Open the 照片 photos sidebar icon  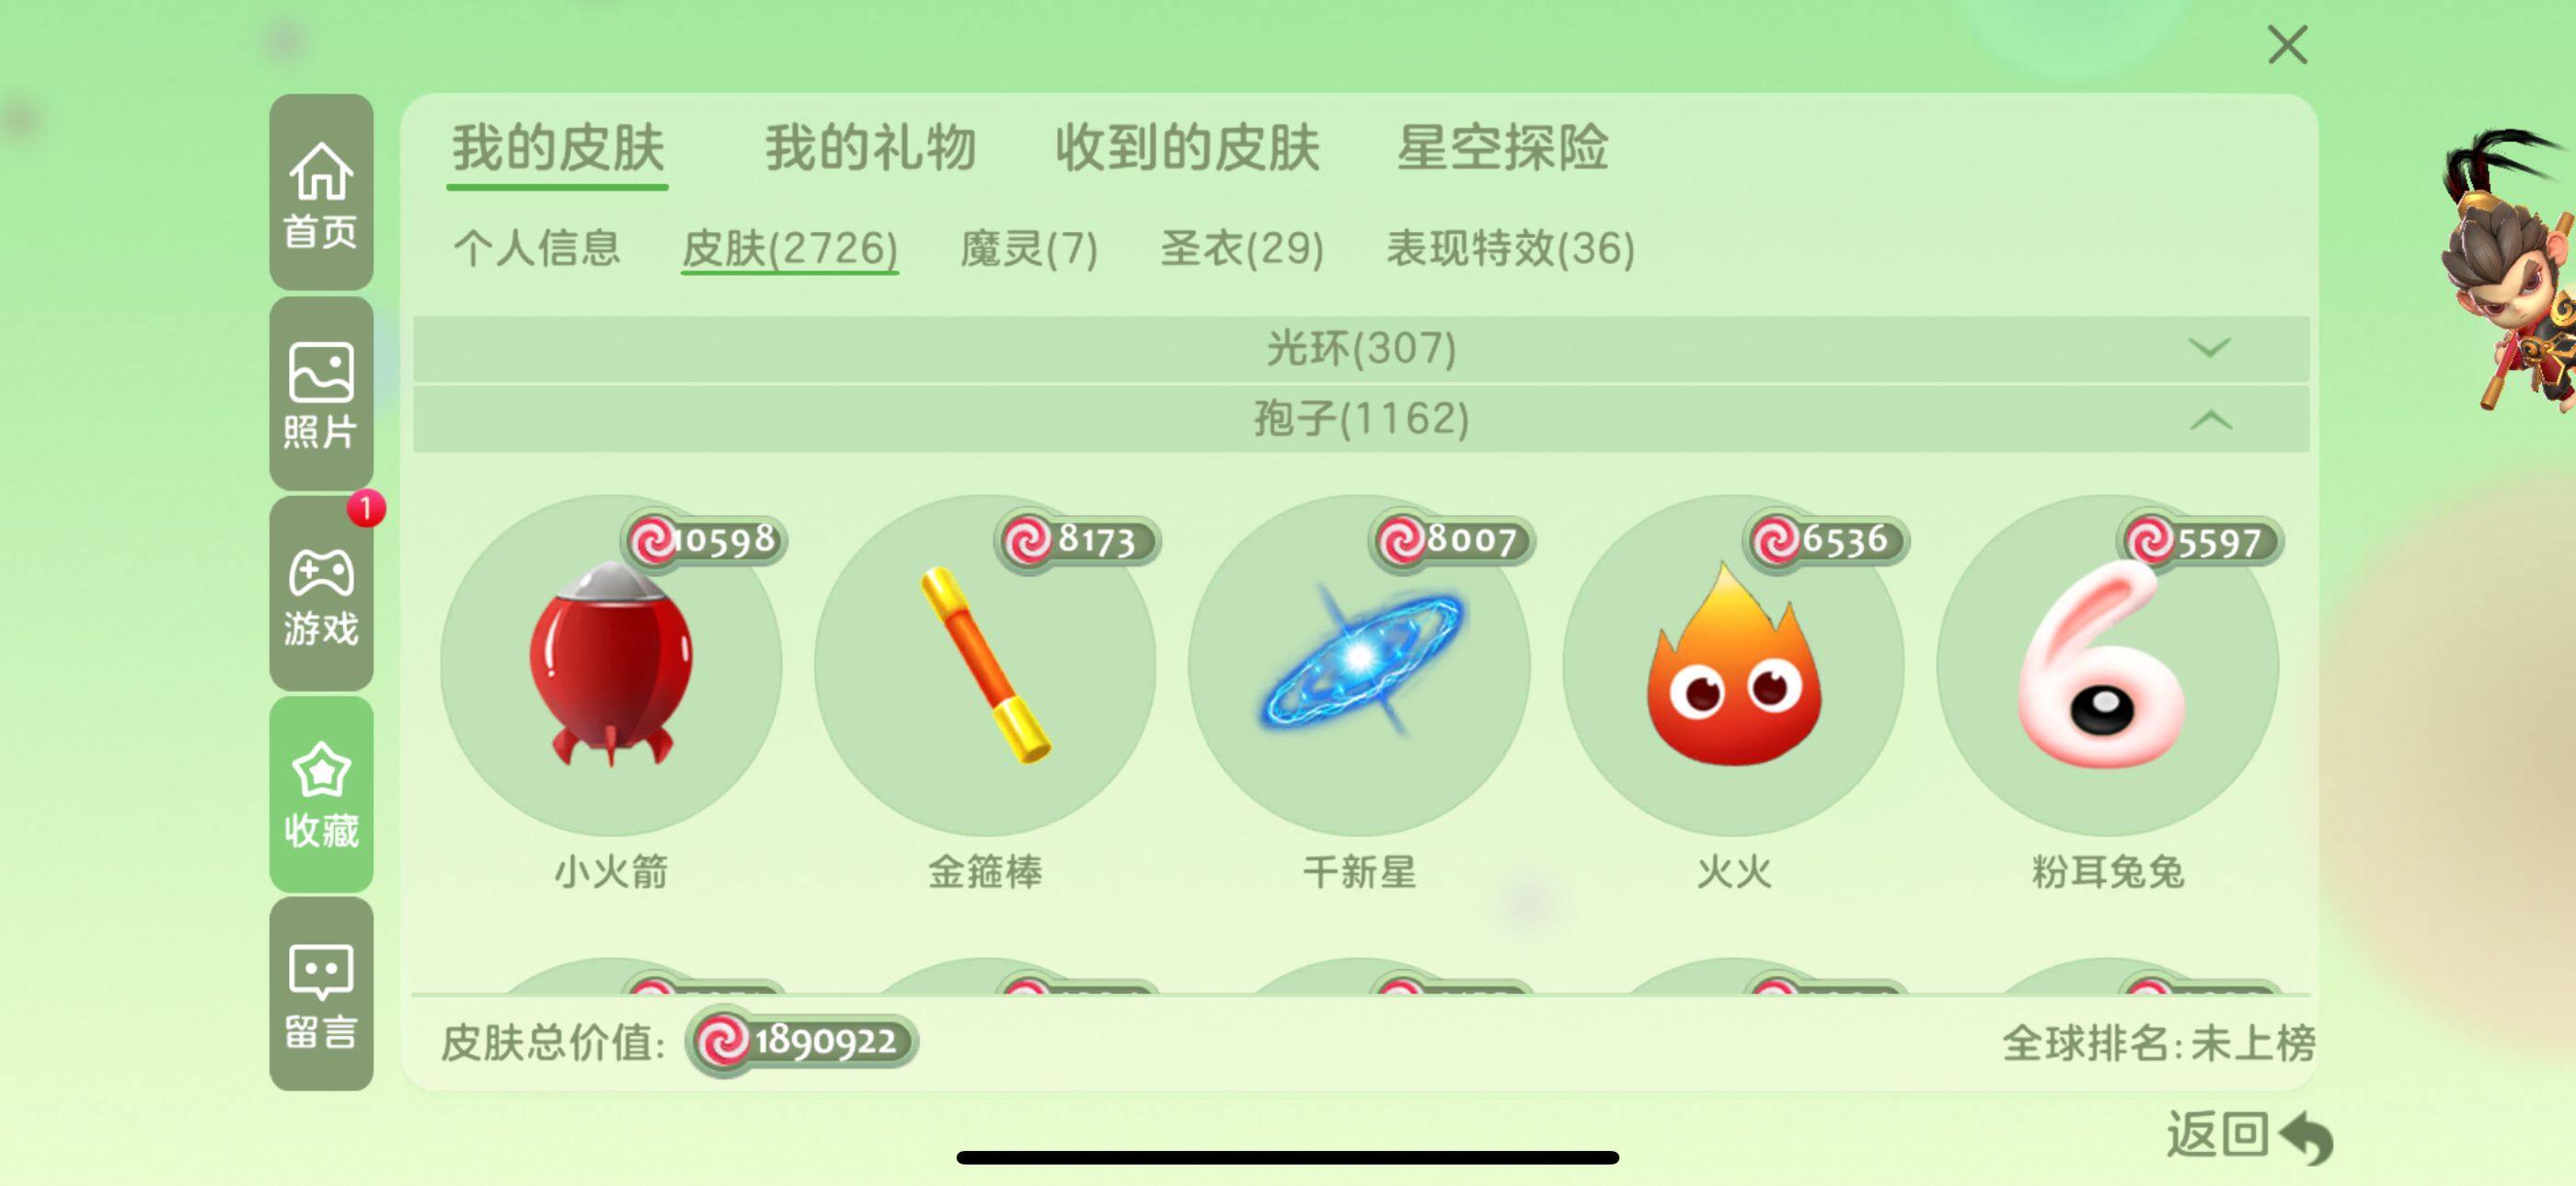pyautogui.click(x=321, y=393)
